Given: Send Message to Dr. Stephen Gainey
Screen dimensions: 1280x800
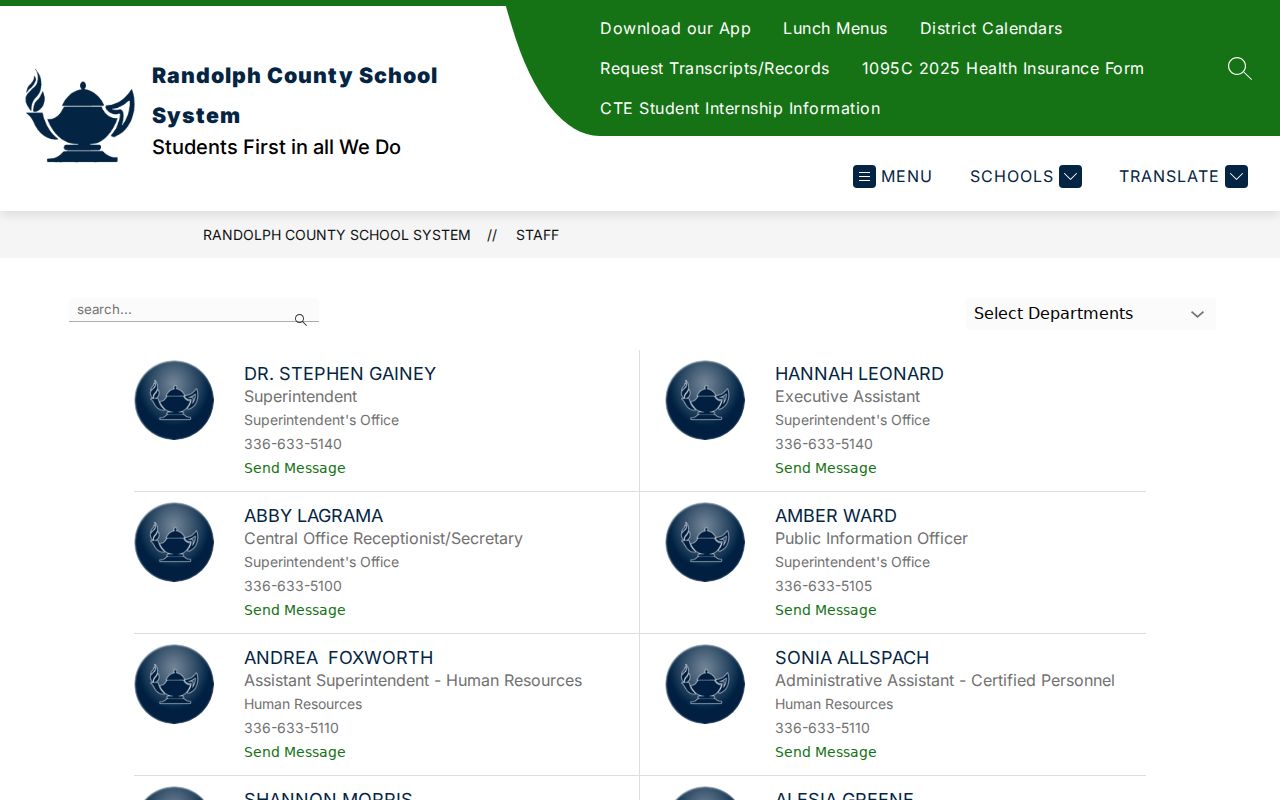Looking at the screenshot, I should coord(295,468).
